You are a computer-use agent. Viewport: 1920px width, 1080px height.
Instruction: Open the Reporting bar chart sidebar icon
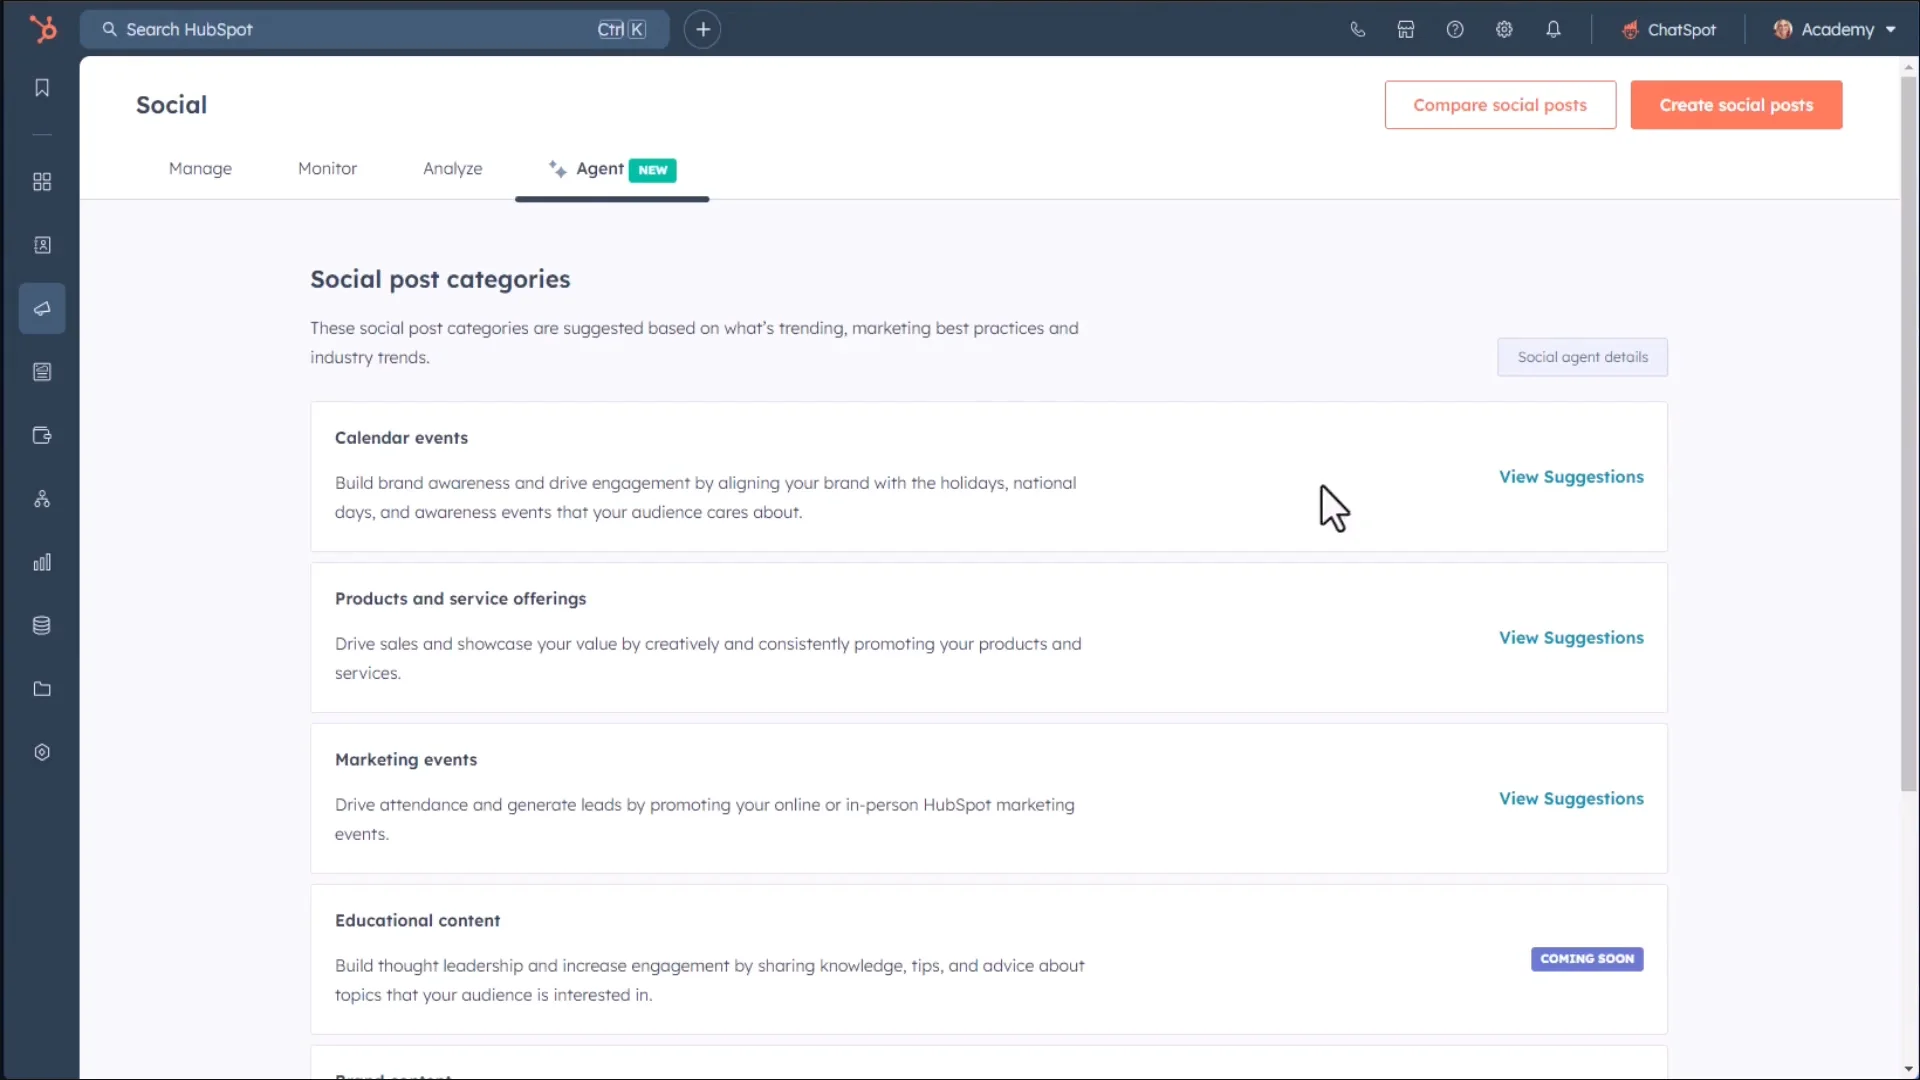42,563
